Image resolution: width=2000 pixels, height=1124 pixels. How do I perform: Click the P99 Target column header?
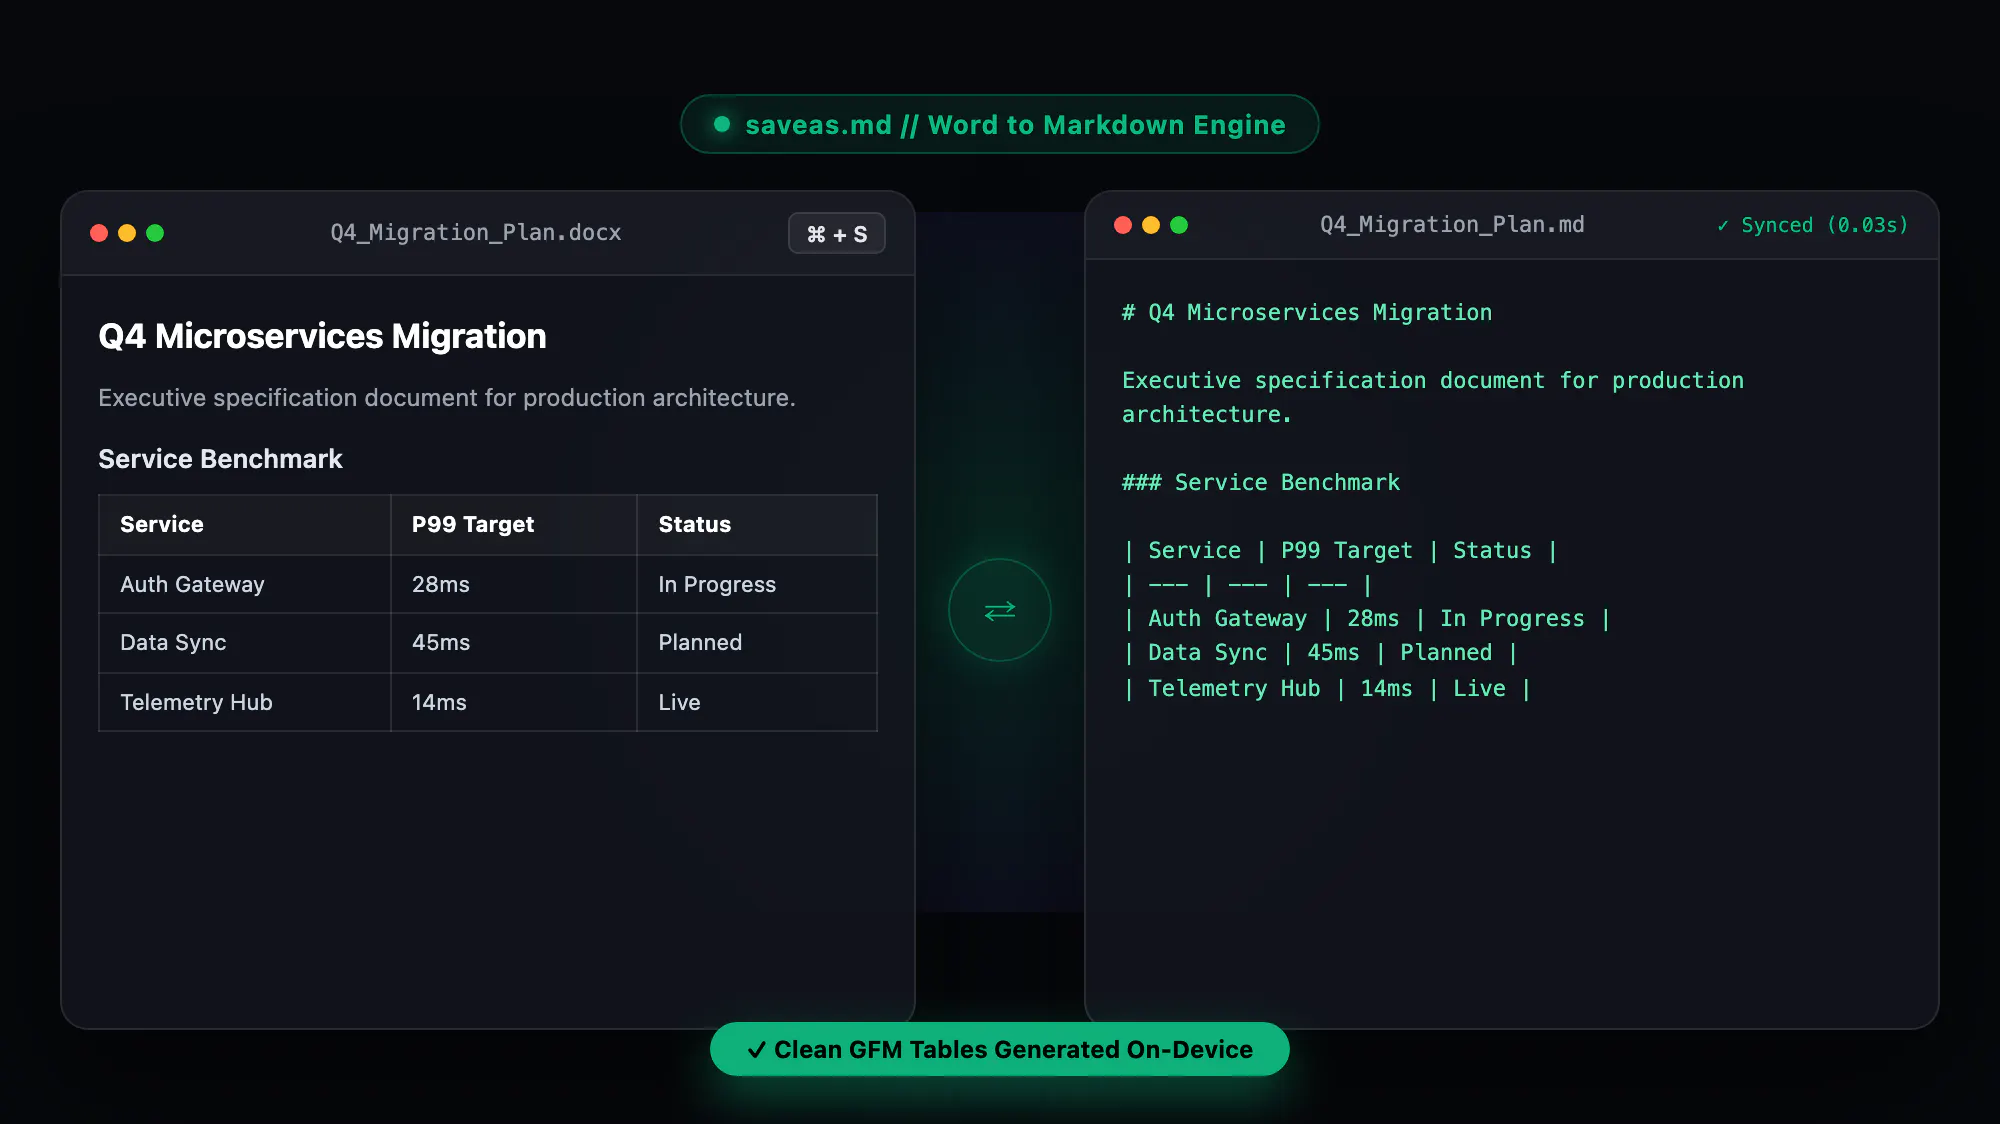(514, 525)
